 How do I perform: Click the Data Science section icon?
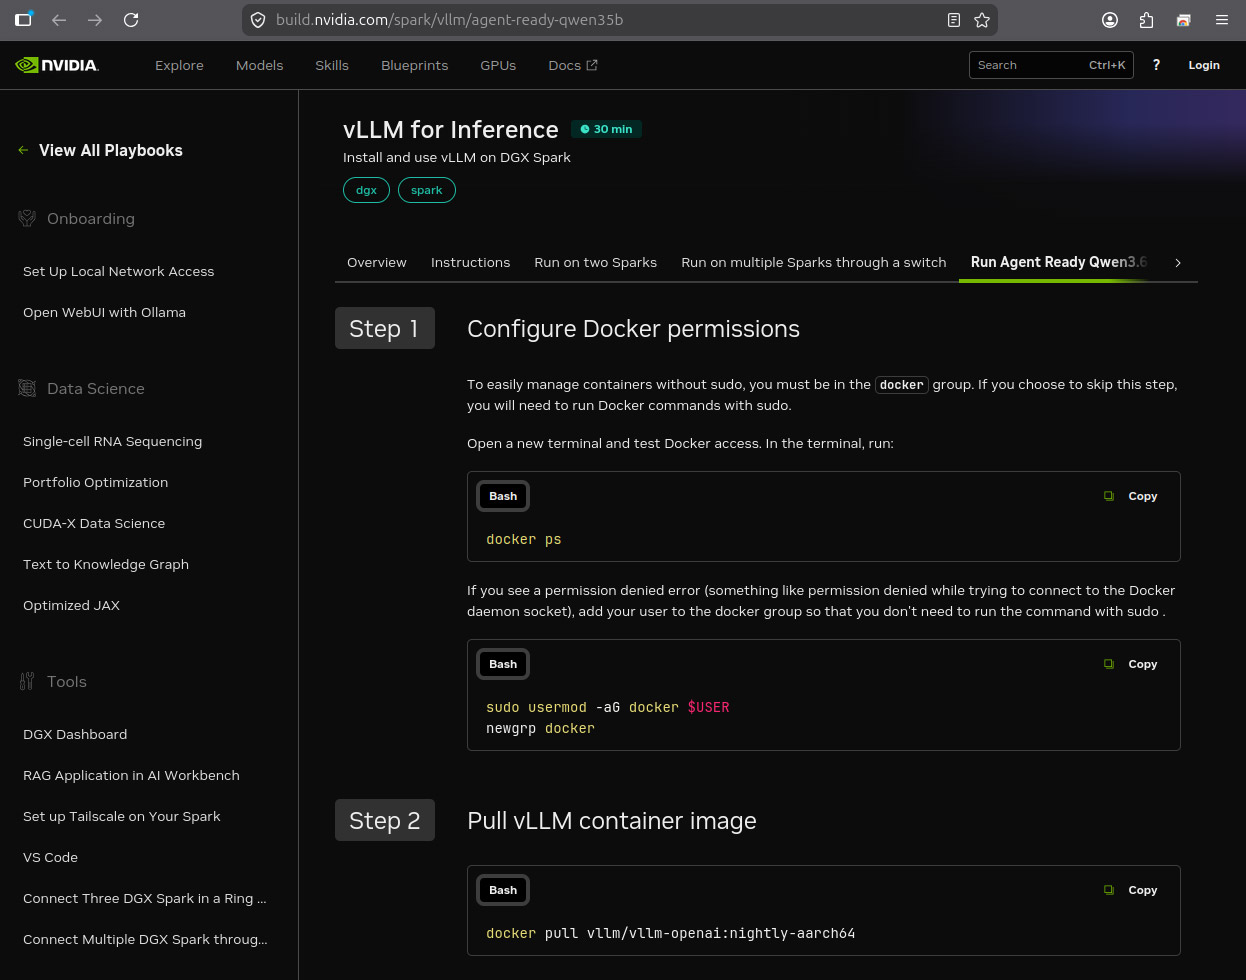point(27,388)
